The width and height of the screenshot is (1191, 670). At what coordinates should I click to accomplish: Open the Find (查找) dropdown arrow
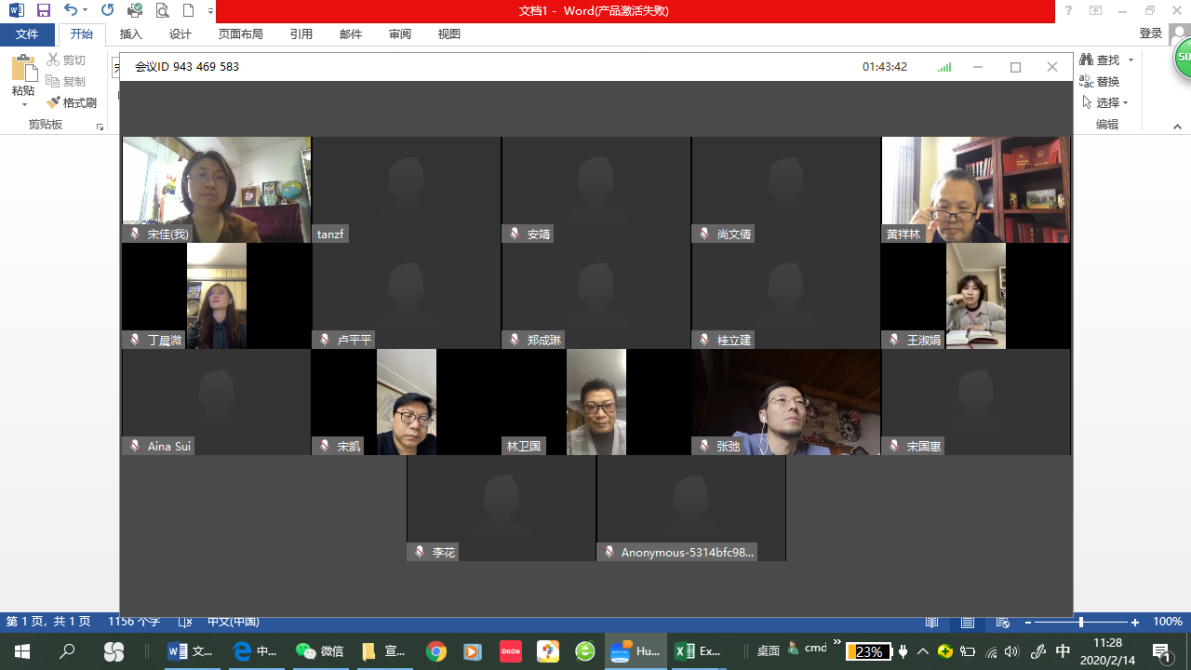tap(1131, 60)
